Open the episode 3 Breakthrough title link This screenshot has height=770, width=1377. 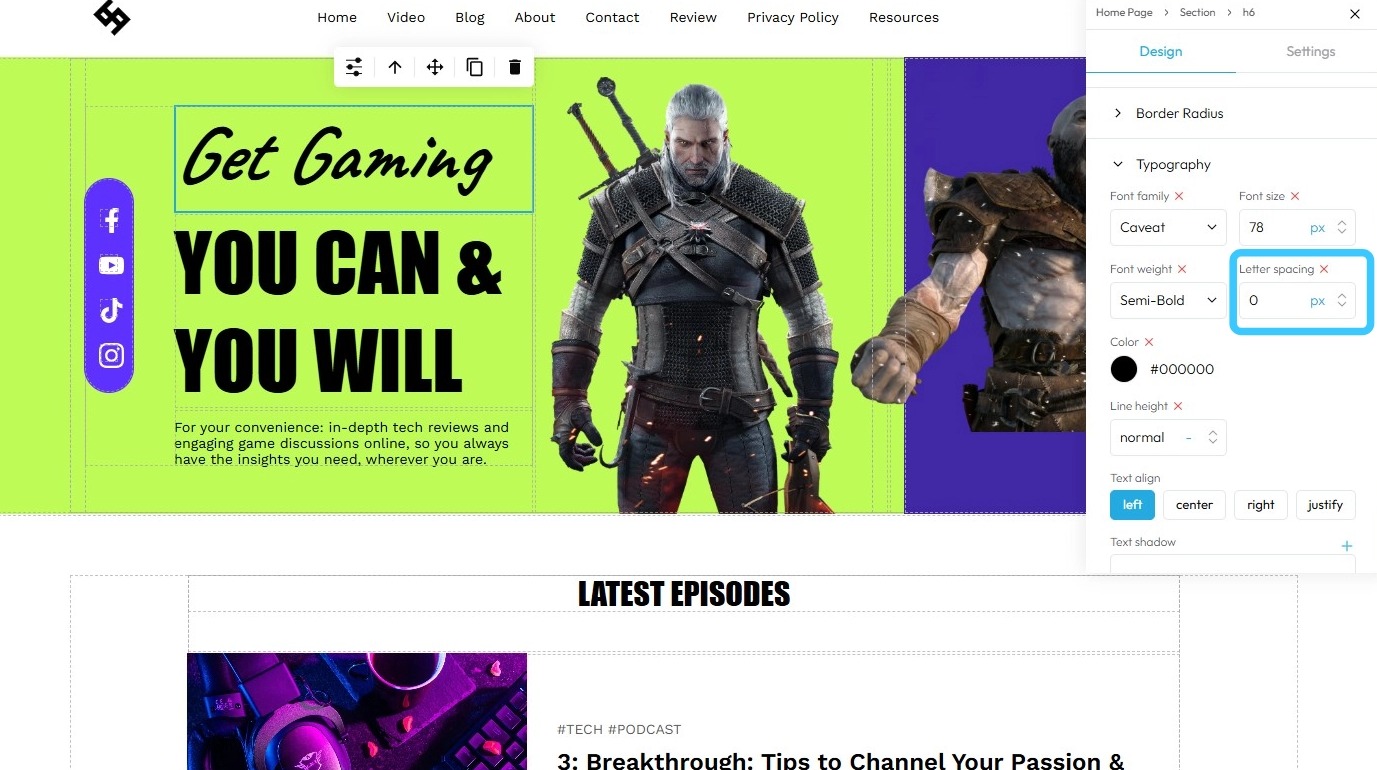[x=841, y=761]
